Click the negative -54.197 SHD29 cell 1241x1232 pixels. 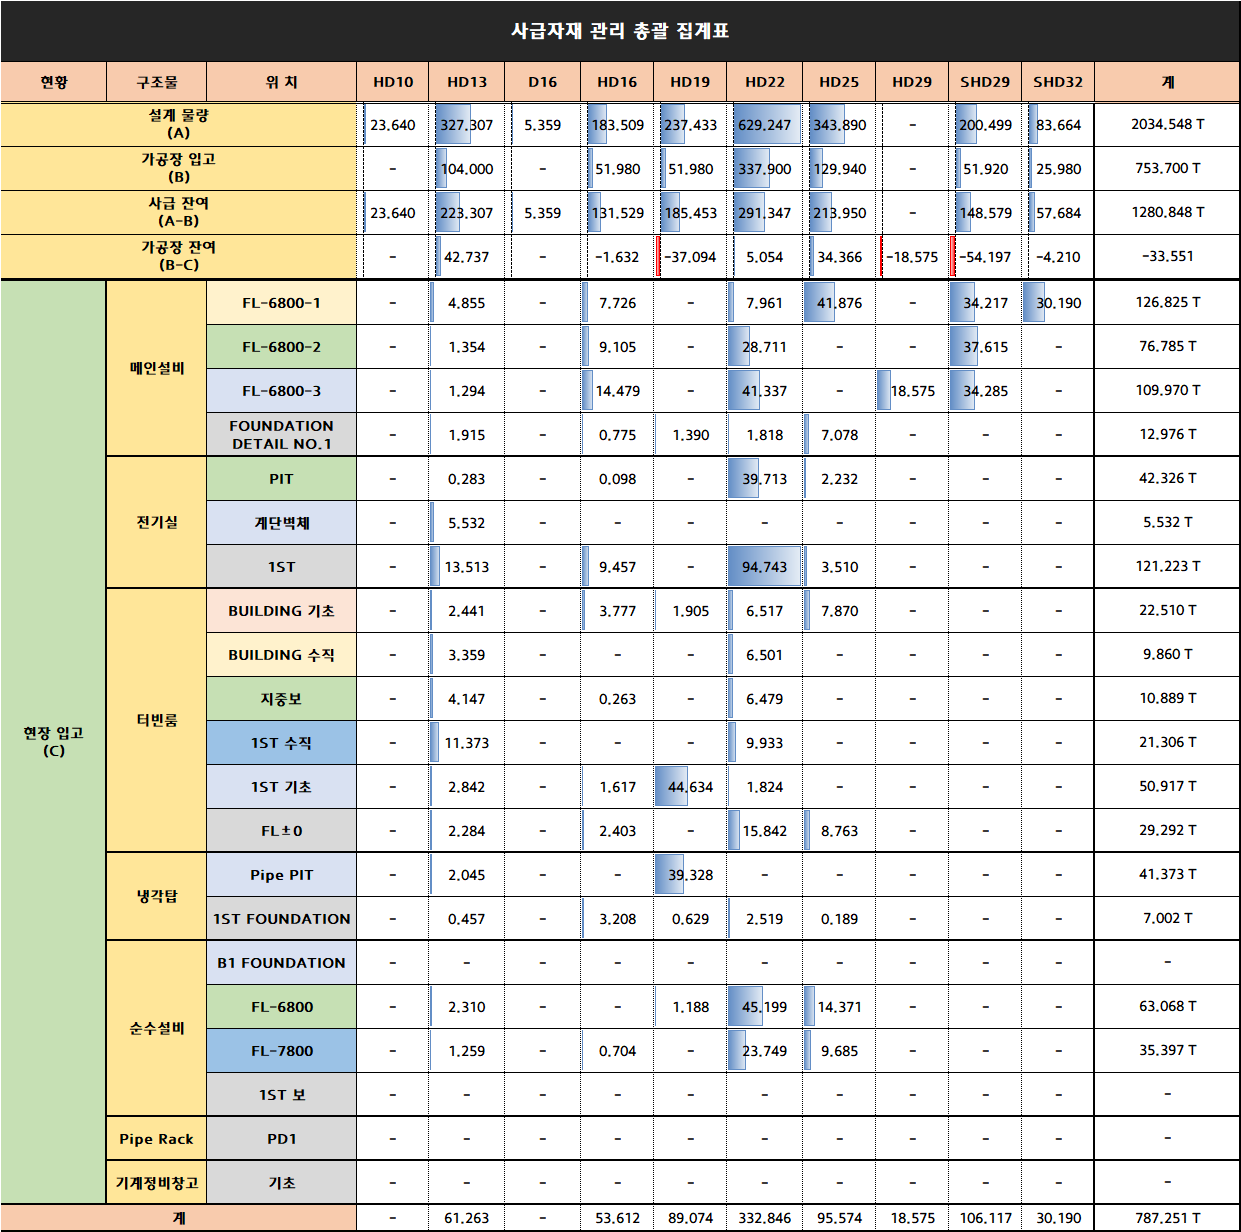click(985, 257)
